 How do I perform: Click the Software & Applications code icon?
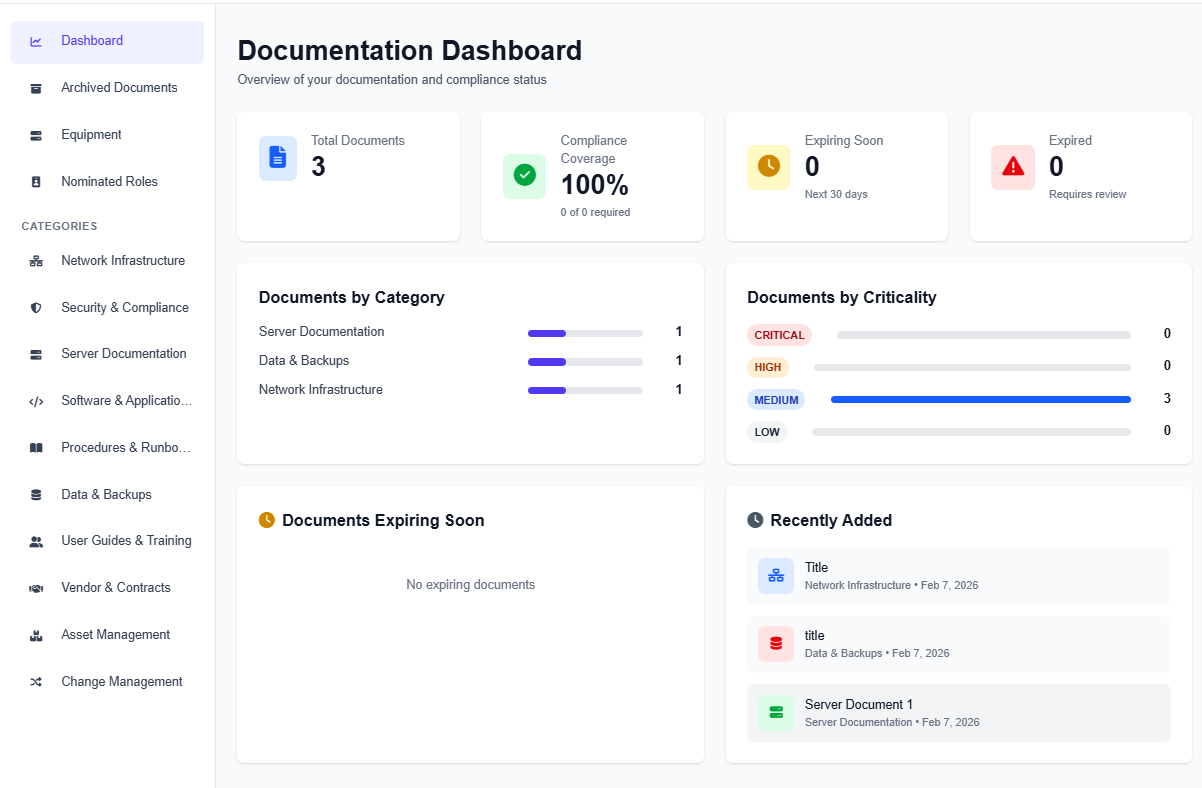click(36, 400)
